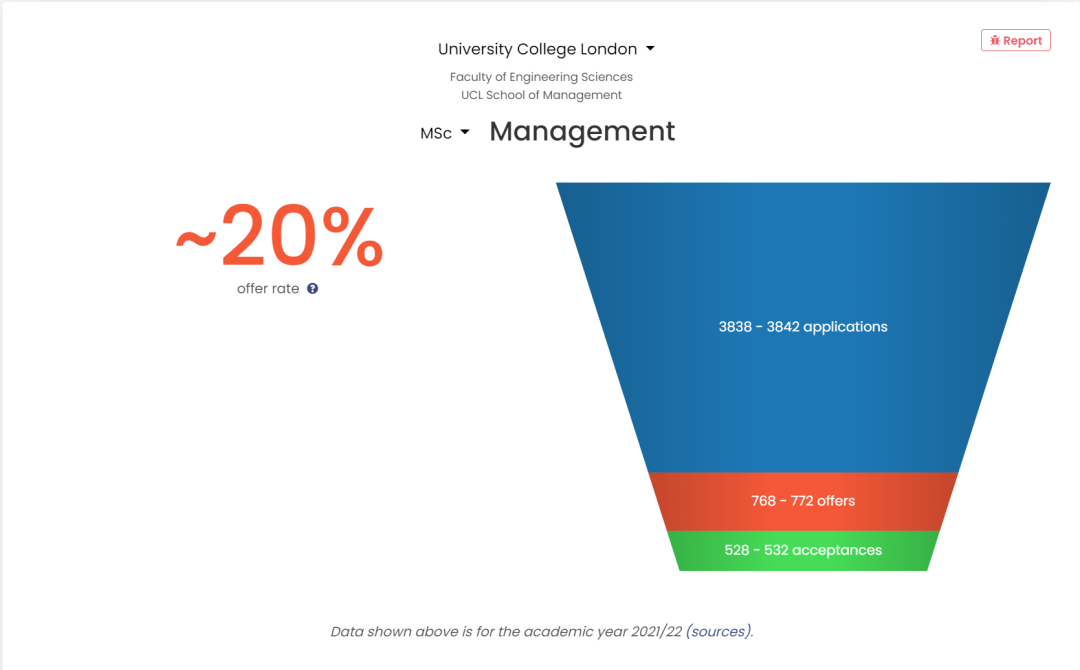
Task: Click the 528 - 532 acceptances label
Action: 803,550
